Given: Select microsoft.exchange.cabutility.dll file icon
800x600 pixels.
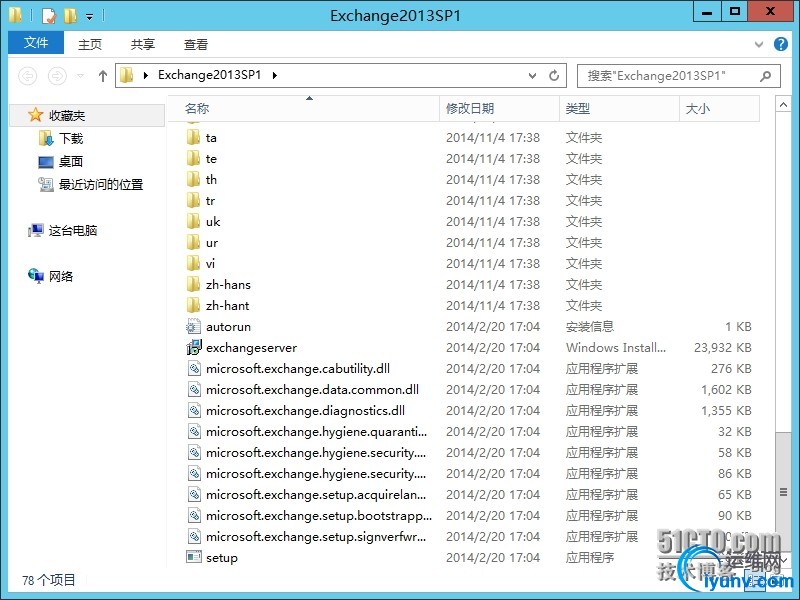Looking at the screenshot, I should click(194, 368).
